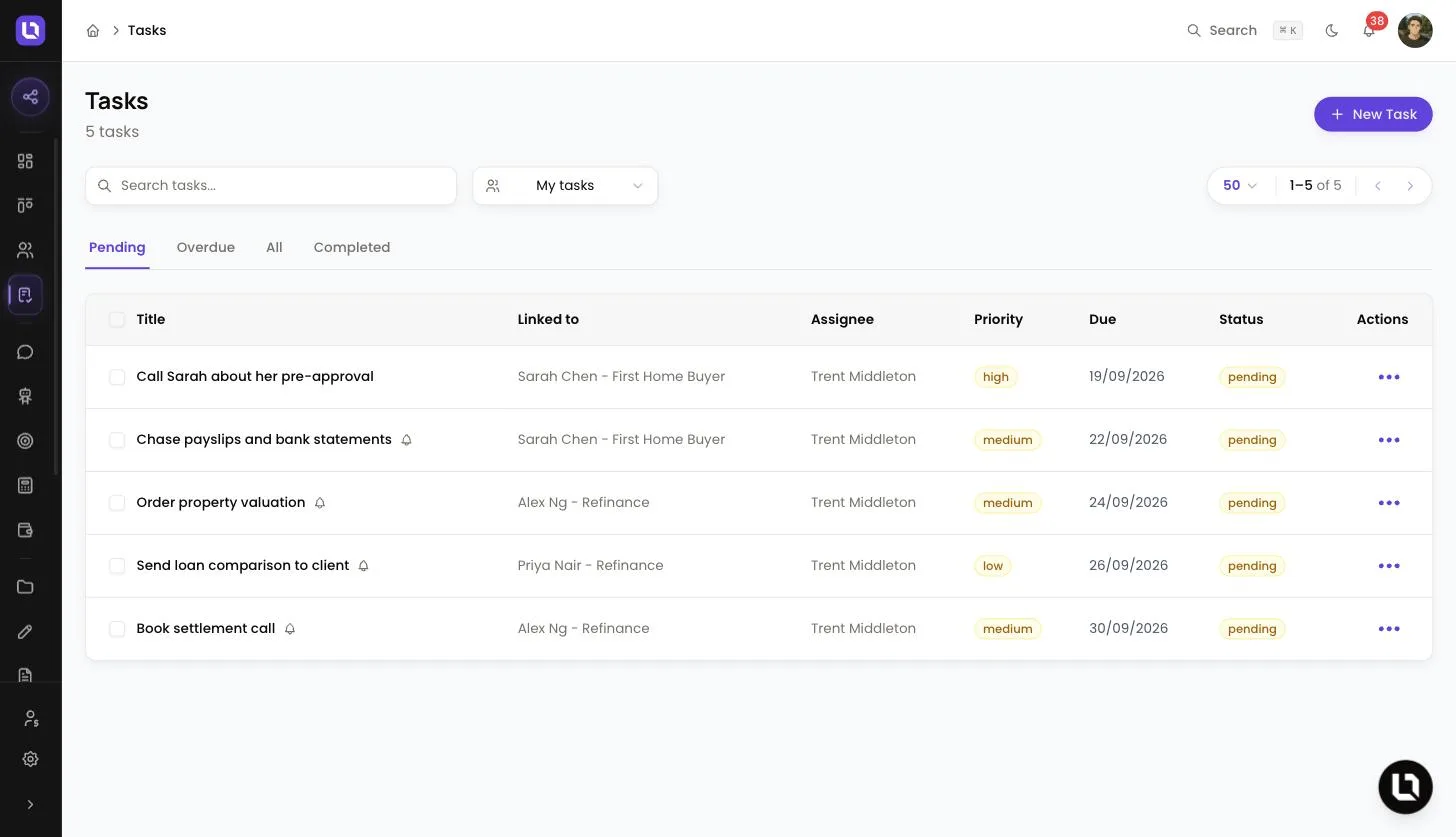1456x837 pixels.
Task: Go to the previous page of tasks
Action: (1377, 186)
